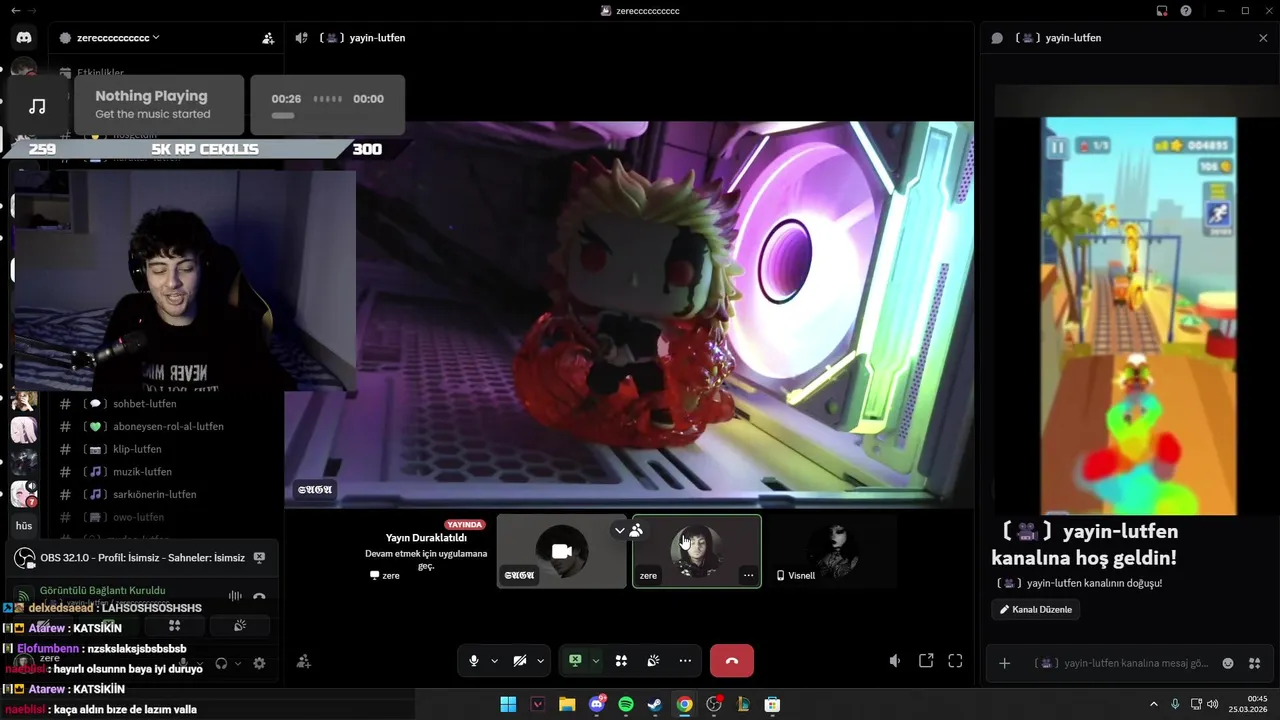Click the invite people icon beside server name
The width and height of the screenshot is (1280, 720).
coord(268,38)
